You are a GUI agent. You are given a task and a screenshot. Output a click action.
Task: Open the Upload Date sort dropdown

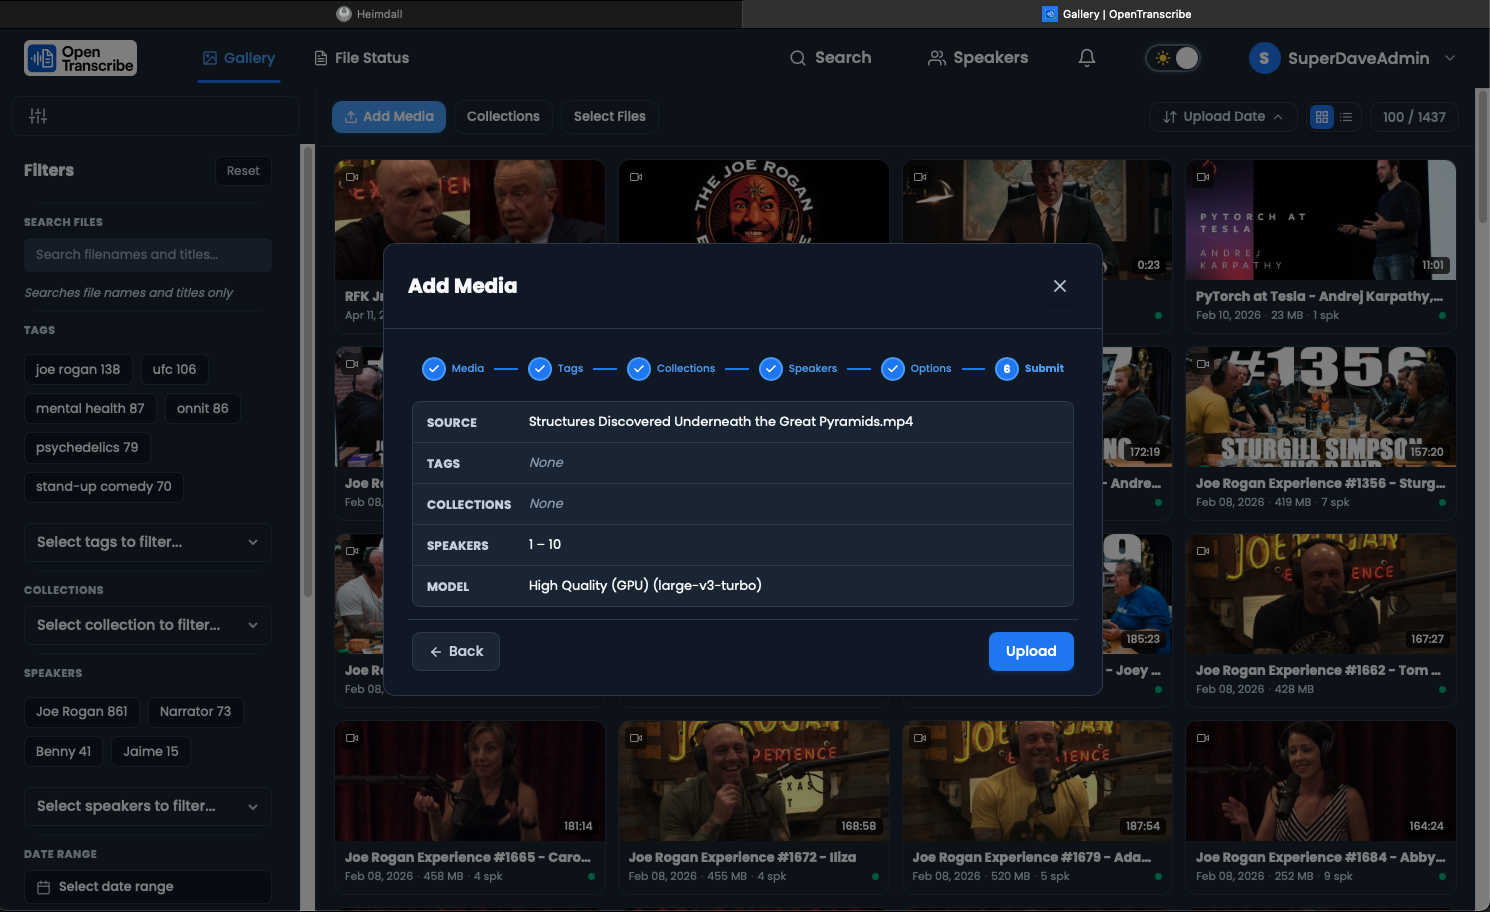(x=1223, y=117)
